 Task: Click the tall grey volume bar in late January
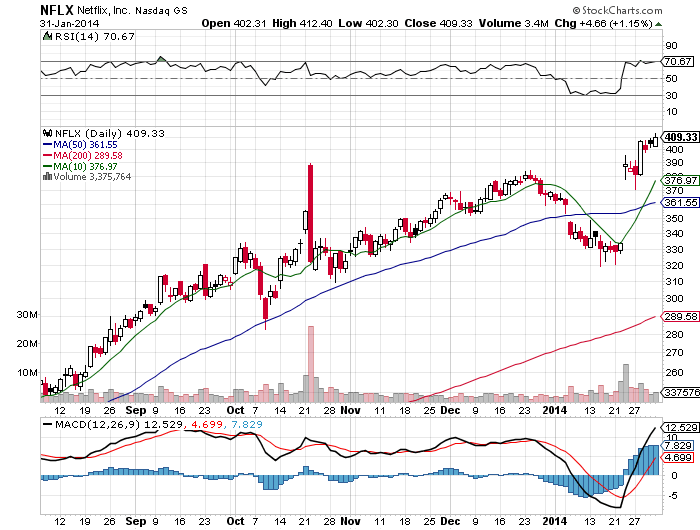[626, 383]
